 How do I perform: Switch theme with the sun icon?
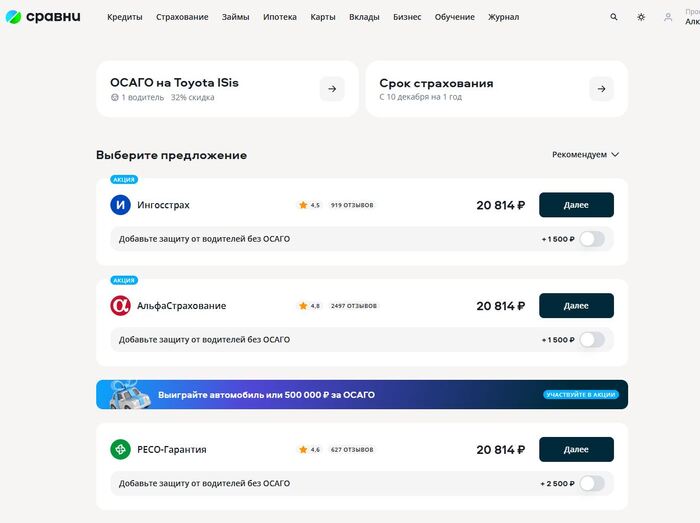pos(641,17)
